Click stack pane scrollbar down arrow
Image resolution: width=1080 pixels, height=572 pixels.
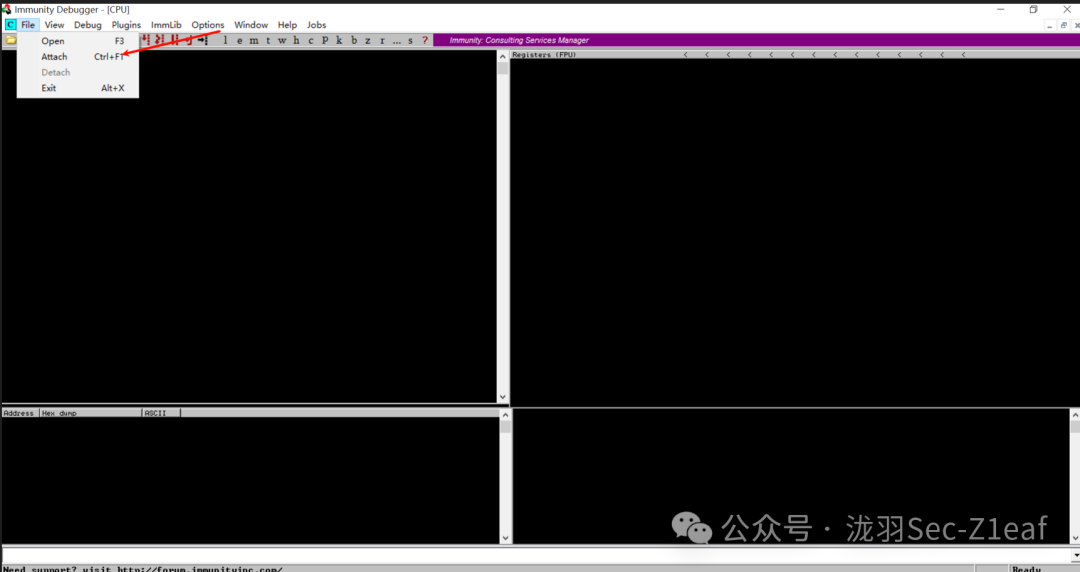click(1074, 538)
